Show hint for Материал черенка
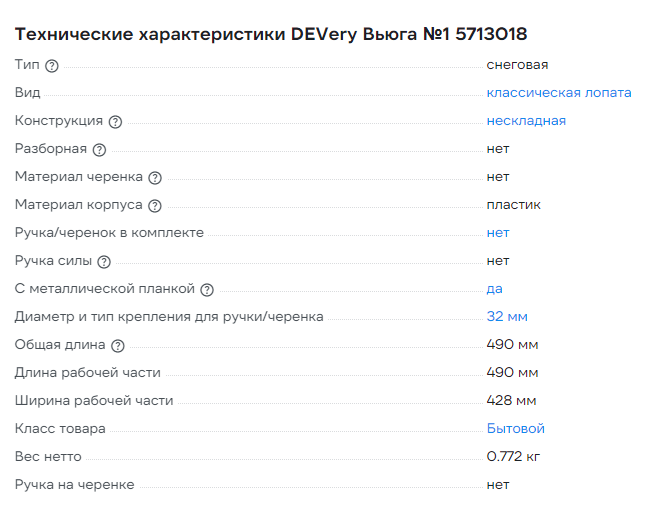The height and width of the screenshot is (521, 655). point(154,177)
